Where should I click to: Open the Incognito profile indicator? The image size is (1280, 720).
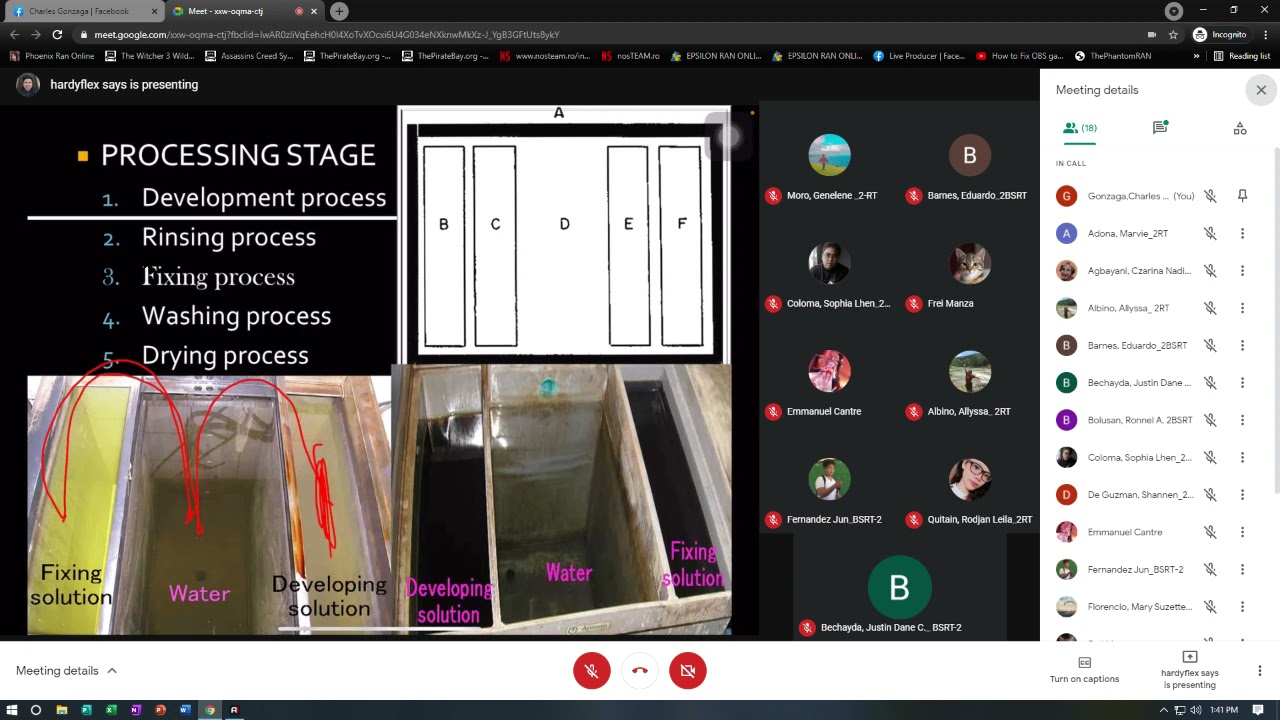[x=1220, y=34]
